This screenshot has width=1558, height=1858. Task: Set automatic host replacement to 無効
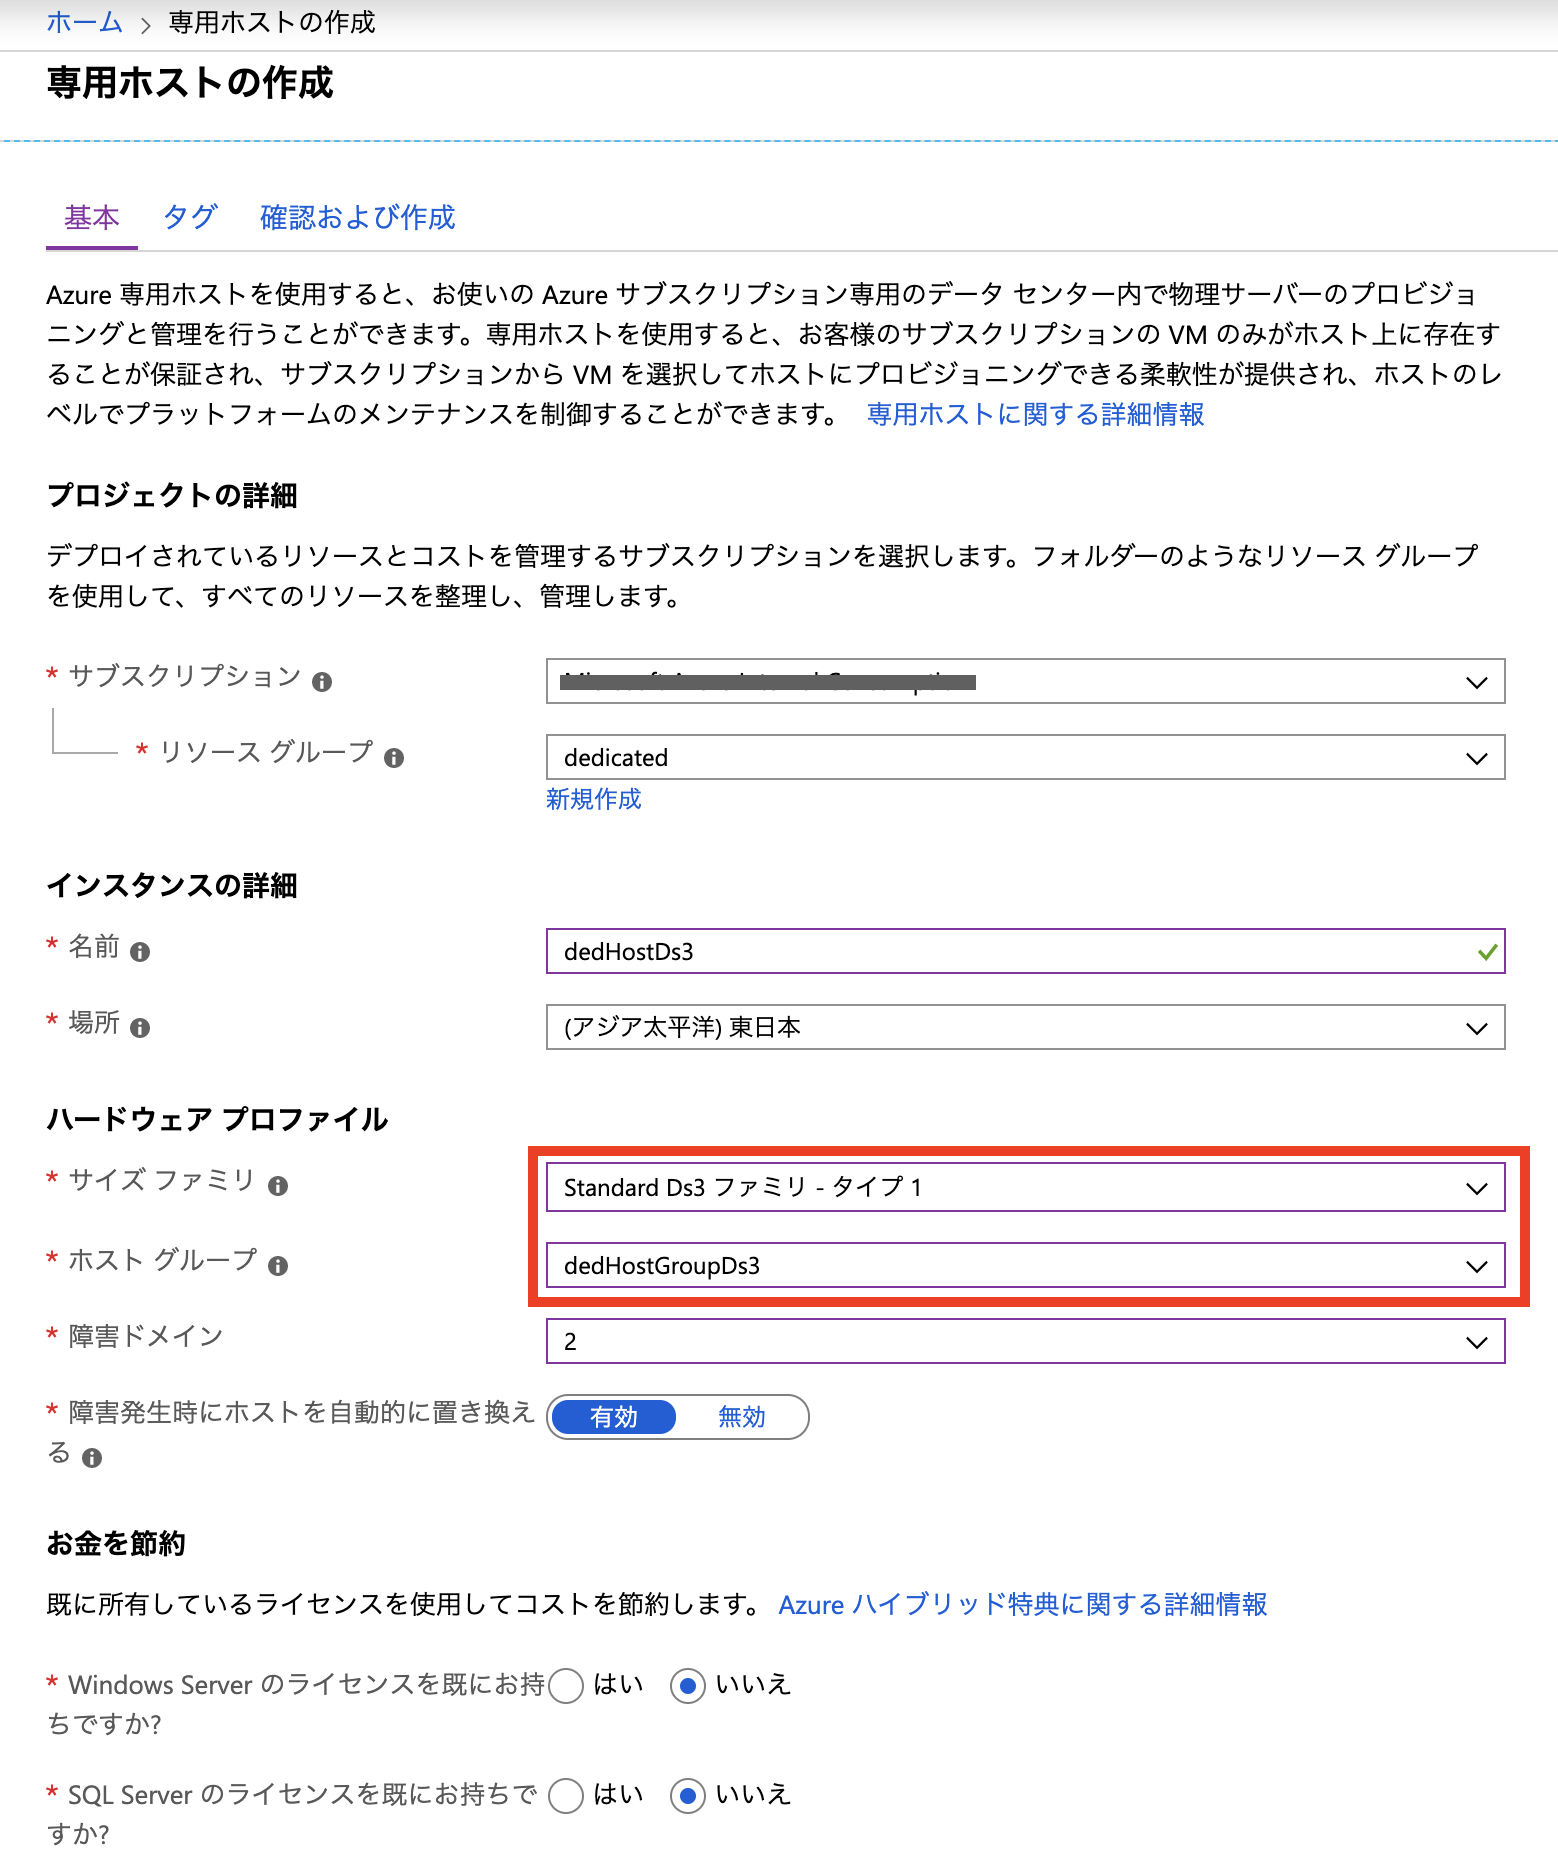[x=741, y=1417]
